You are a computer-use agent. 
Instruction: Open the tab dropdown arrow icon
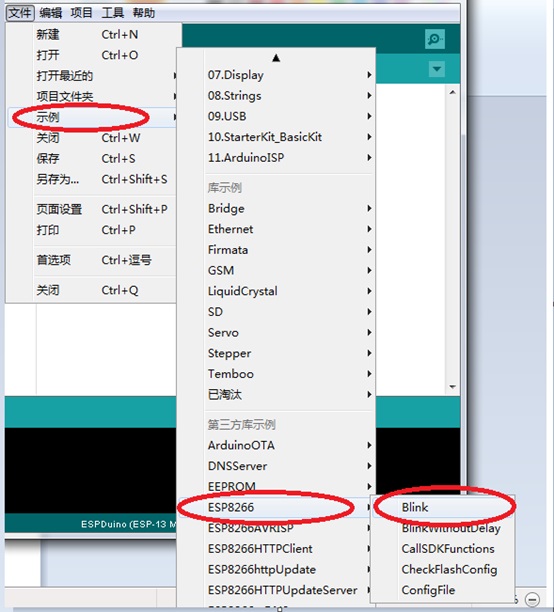436,69
